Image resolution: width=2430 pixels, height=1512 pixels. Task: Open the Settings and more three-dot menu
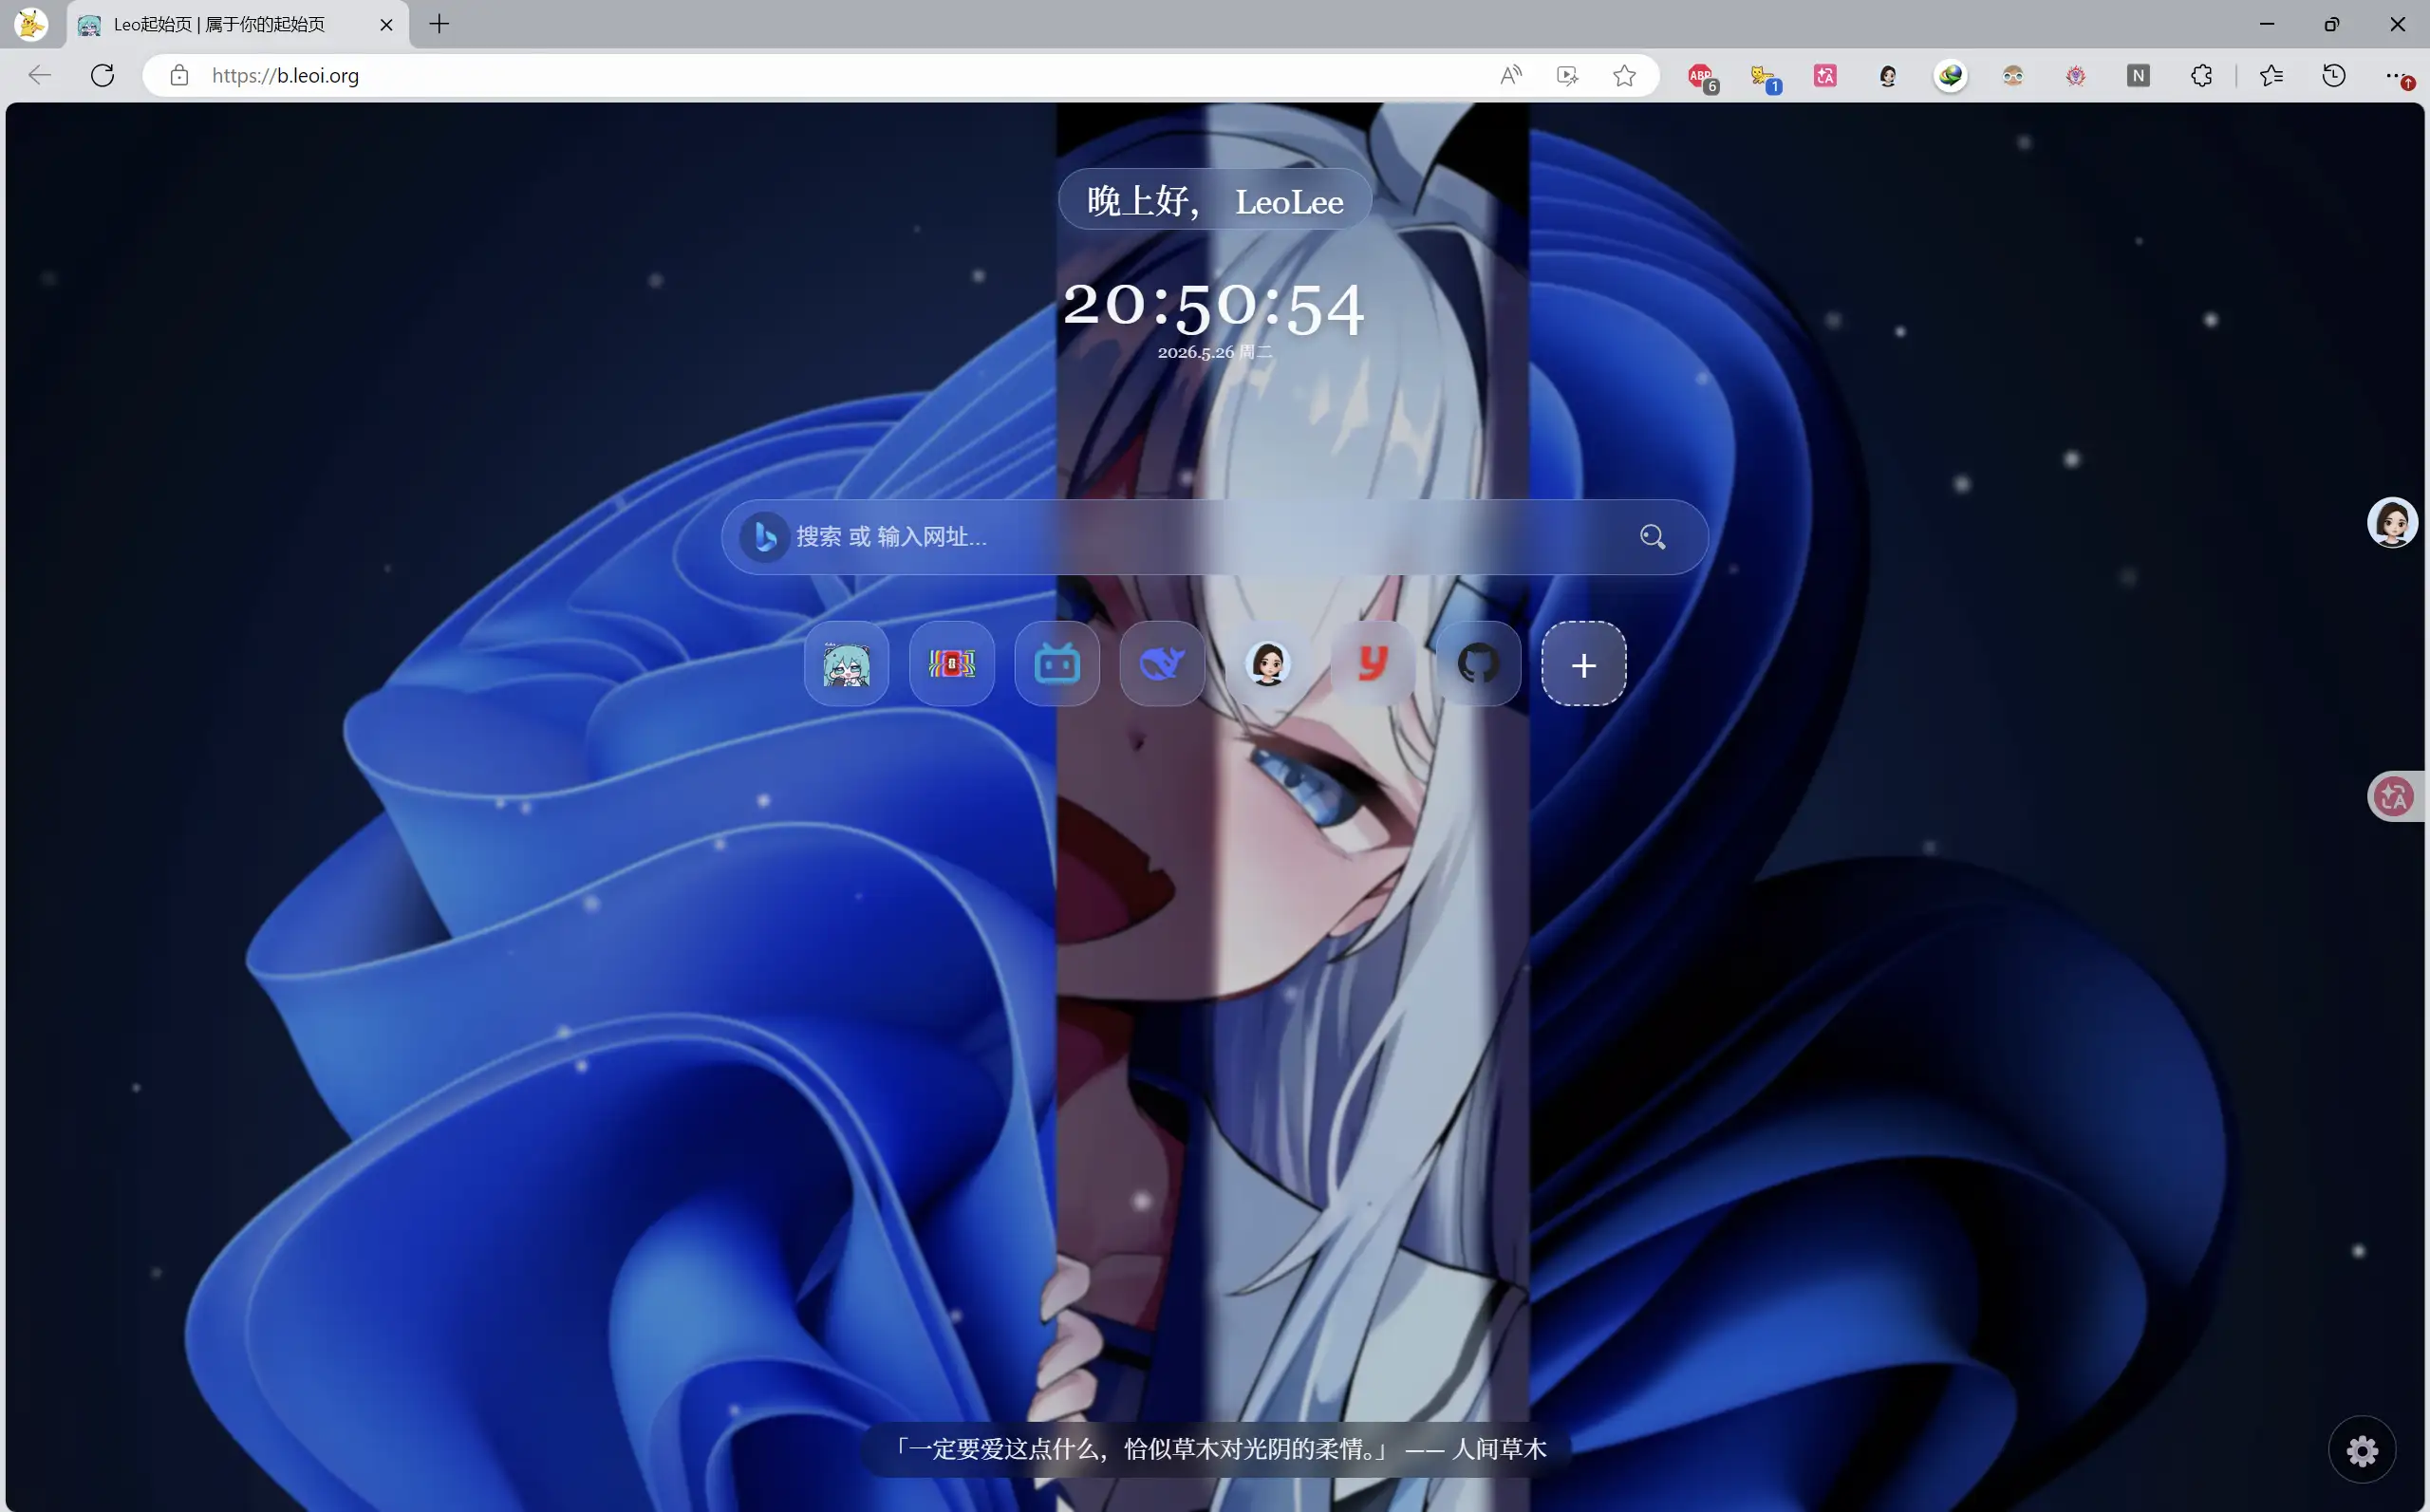click(2398, 76)
